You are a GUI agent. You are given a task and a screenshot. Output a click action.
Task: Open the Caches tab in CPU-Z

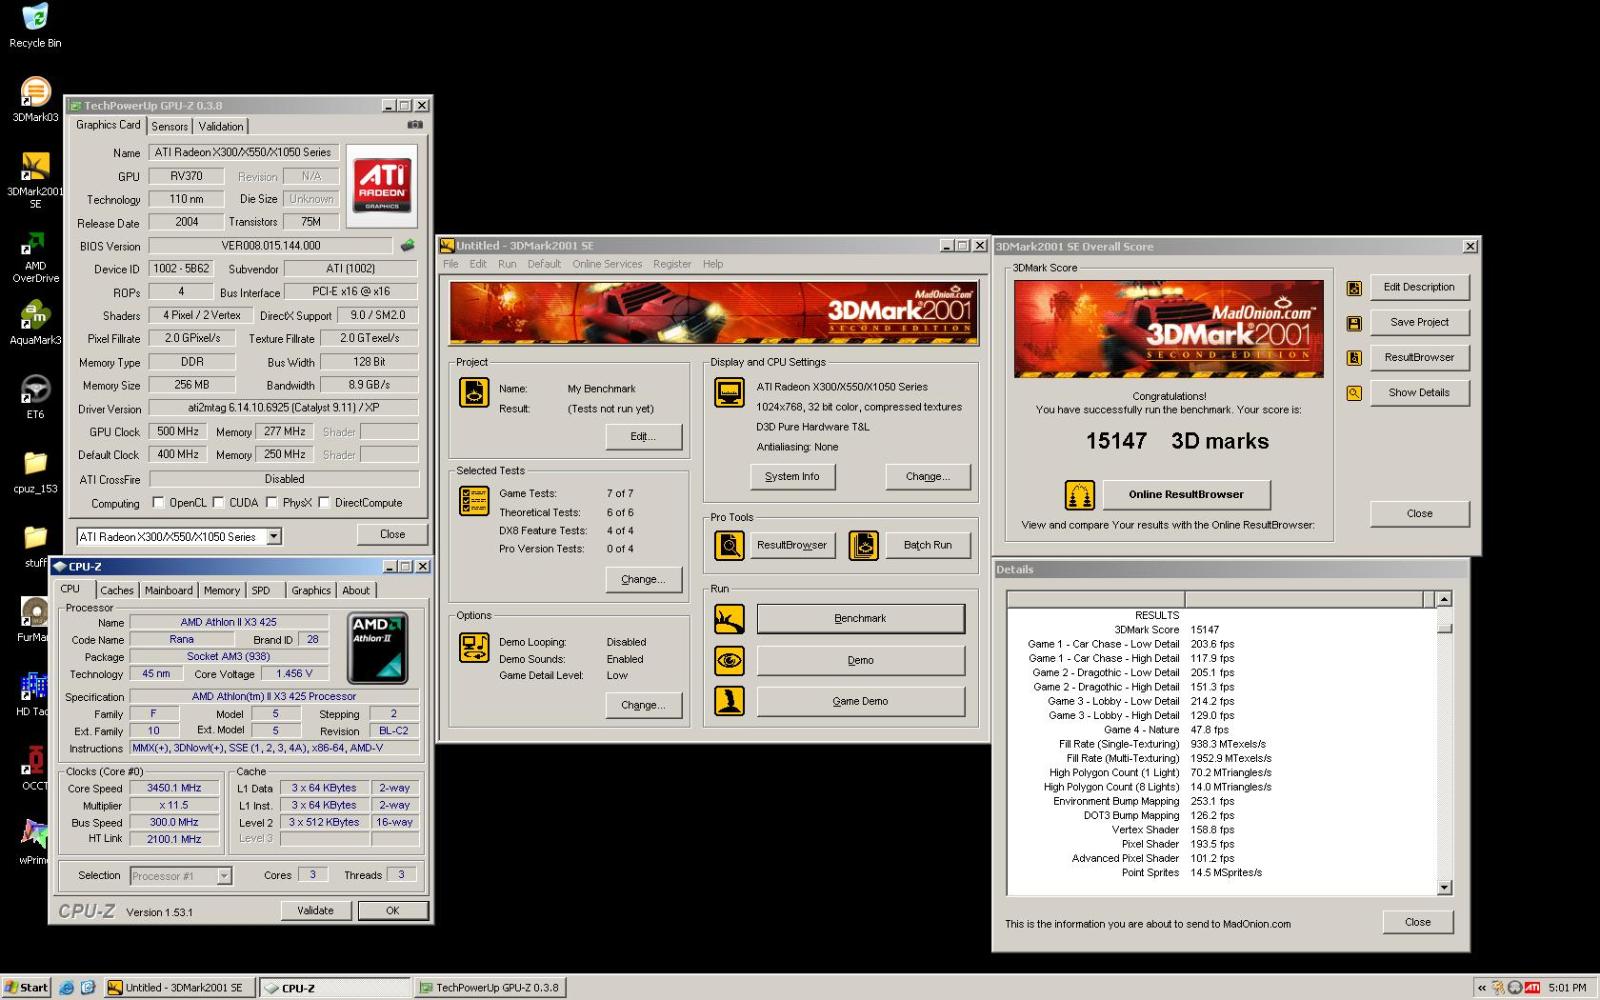(x=117, y=590)
